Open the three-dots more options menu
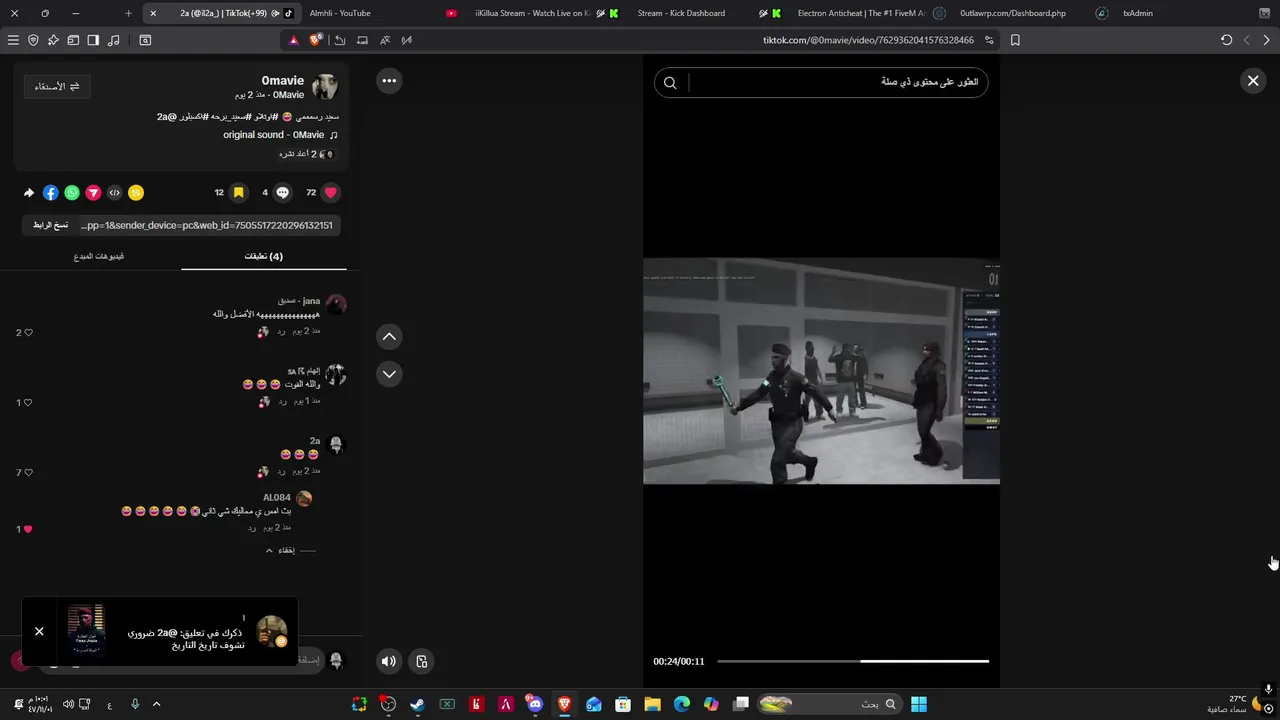1280x720 pixels. (x=389, y=80)
